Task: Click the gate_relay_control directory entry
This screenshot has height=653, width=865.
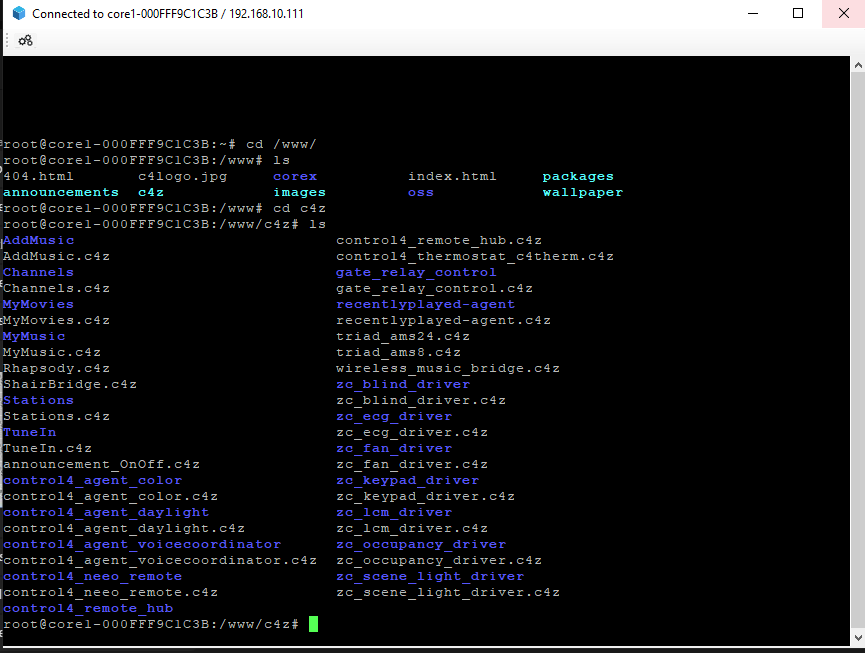Action: pyautogui.click(x=417, y=272)
